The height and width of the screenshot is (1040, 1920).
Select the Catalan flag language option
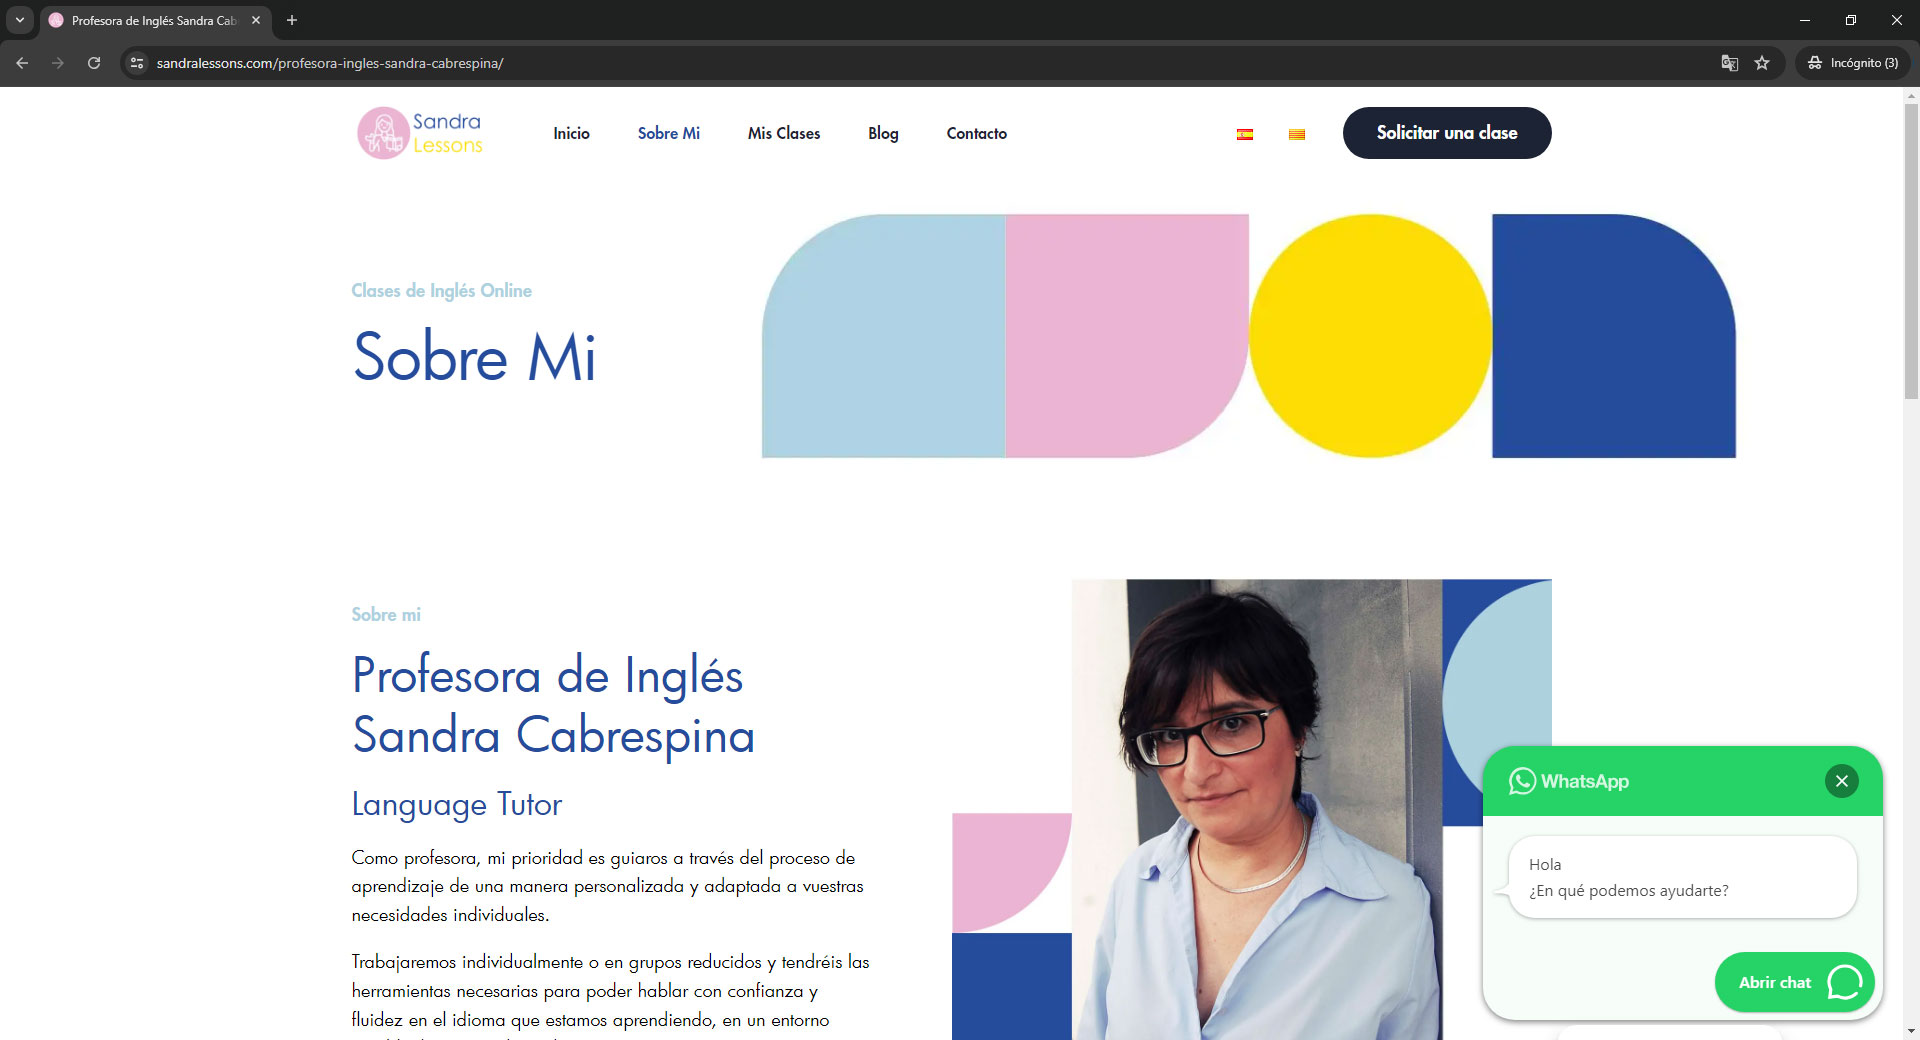tap(1297, 134)
